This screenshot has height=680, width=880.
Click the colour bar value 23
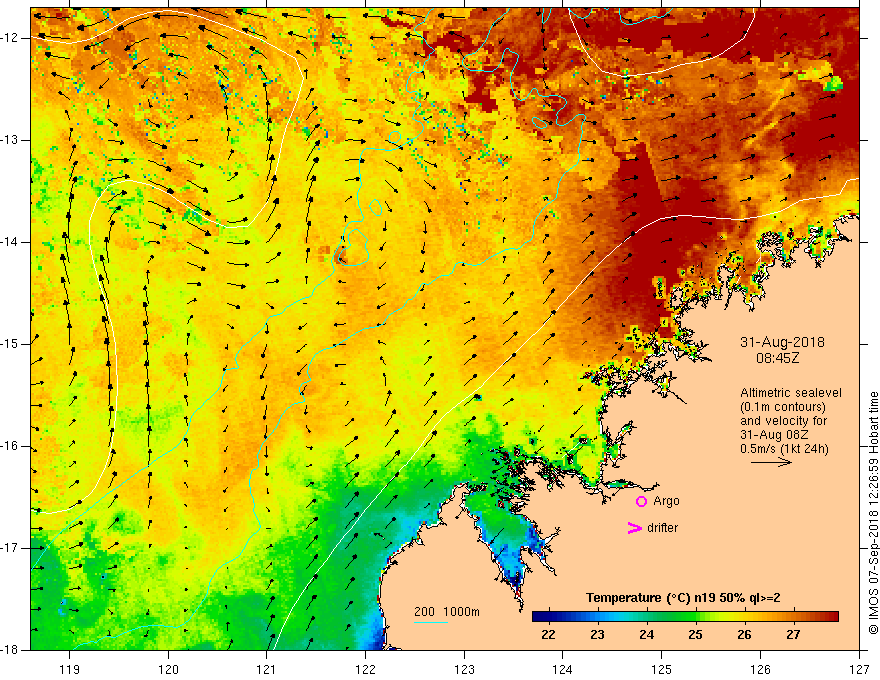coord(597,635)
